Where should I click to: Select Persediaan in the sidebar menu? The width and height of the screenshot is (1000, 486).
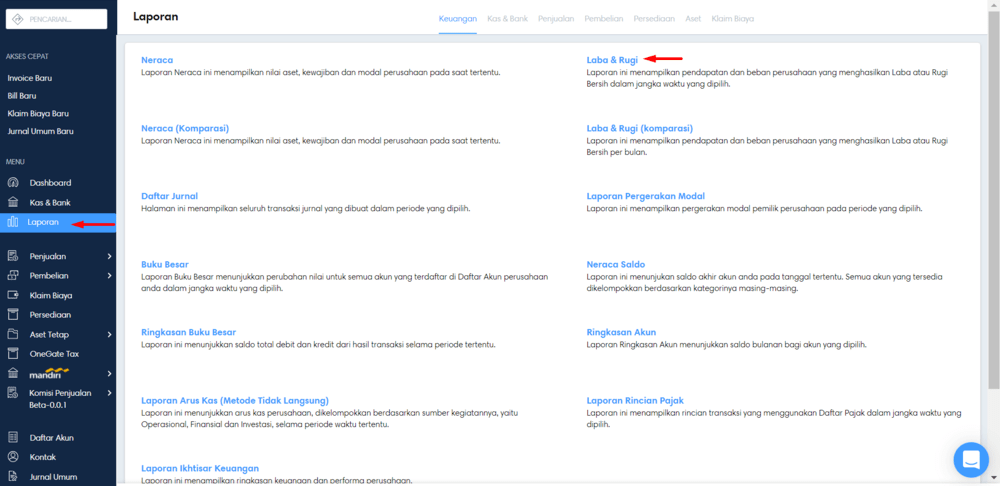(50, 314)
